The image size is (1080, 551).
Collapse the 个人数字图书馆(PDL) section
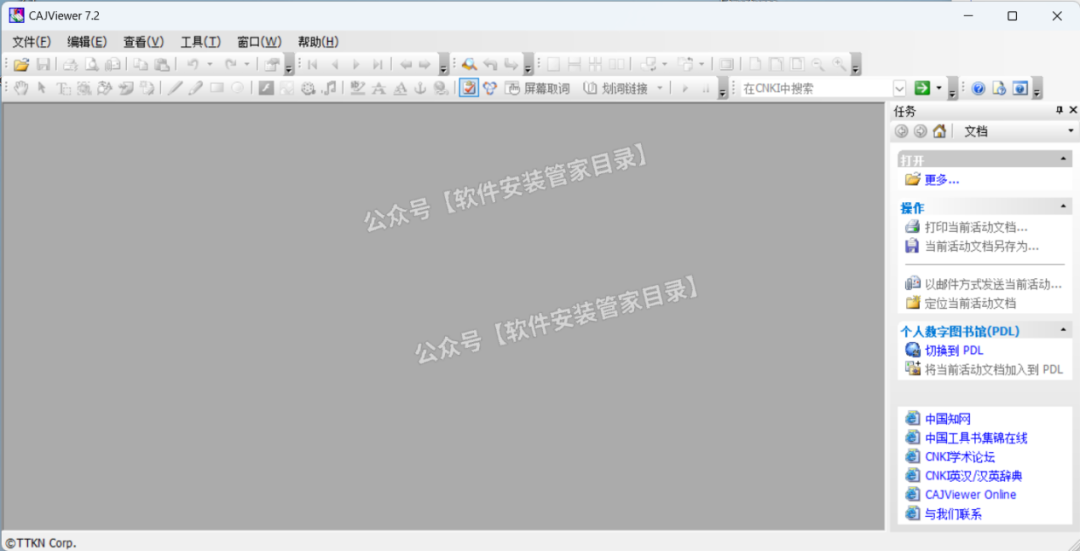[1063, 331]
